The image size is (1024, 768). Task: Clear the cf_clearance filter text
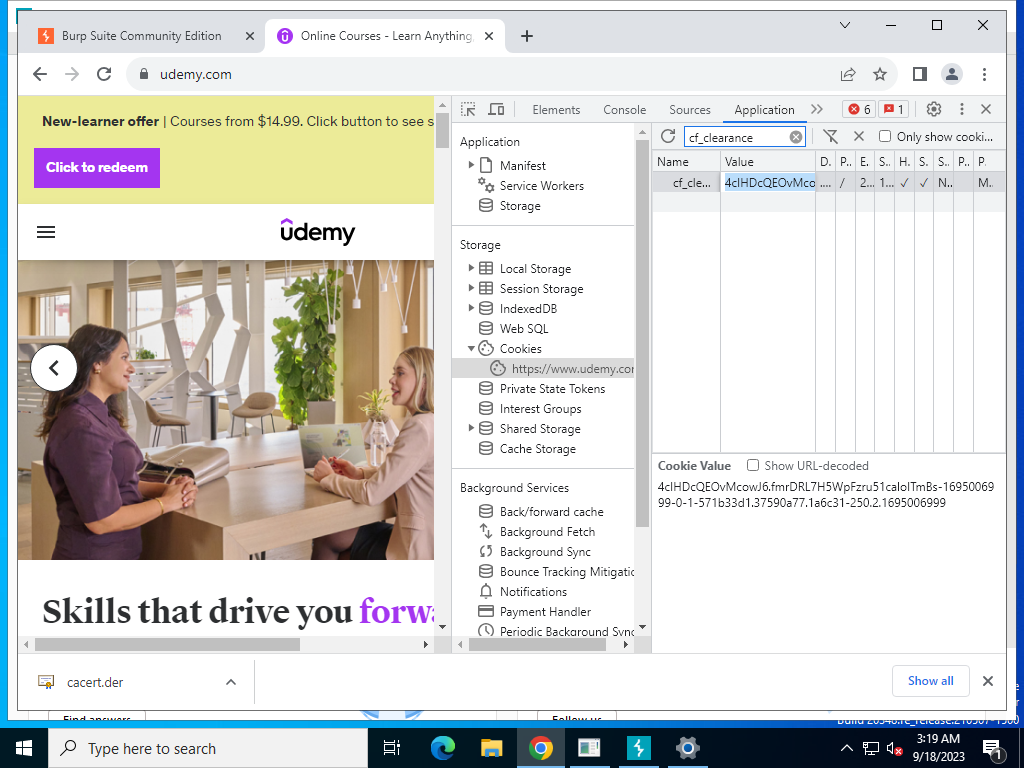pos(795,137)
